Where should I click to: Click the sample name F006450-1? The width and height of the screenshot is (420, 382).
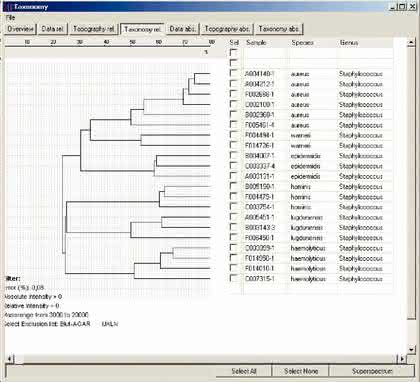coord(259,238)
